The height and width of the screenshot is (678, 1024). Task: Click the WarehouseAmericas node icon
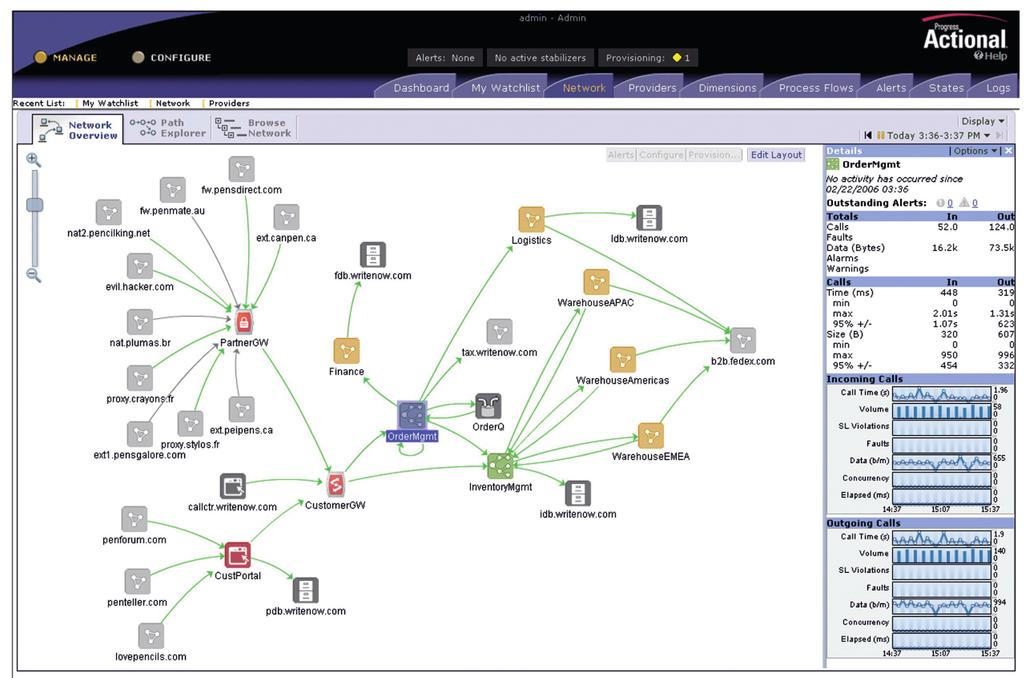[x=622, y=360]
